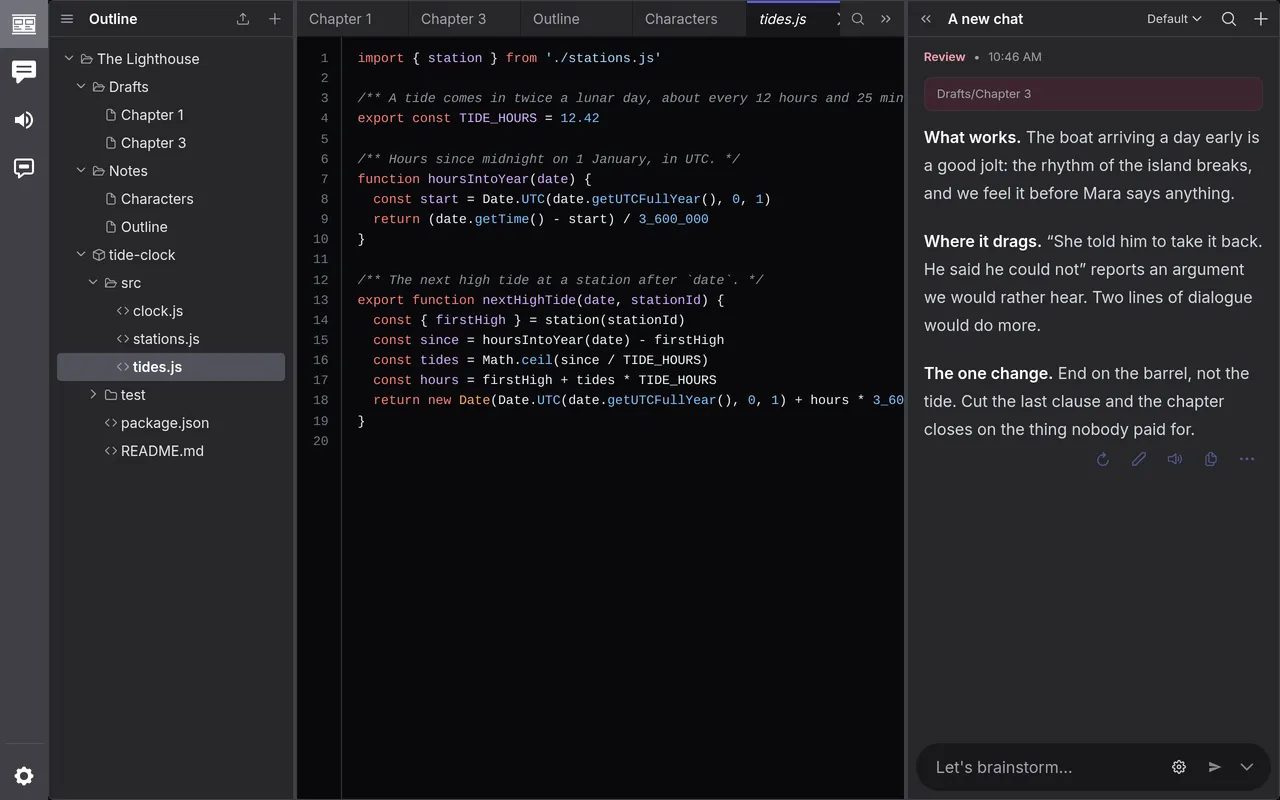1280x800 pixels.
Task: Expand options chevron beside send button
Action: (x=1247, y=767)
